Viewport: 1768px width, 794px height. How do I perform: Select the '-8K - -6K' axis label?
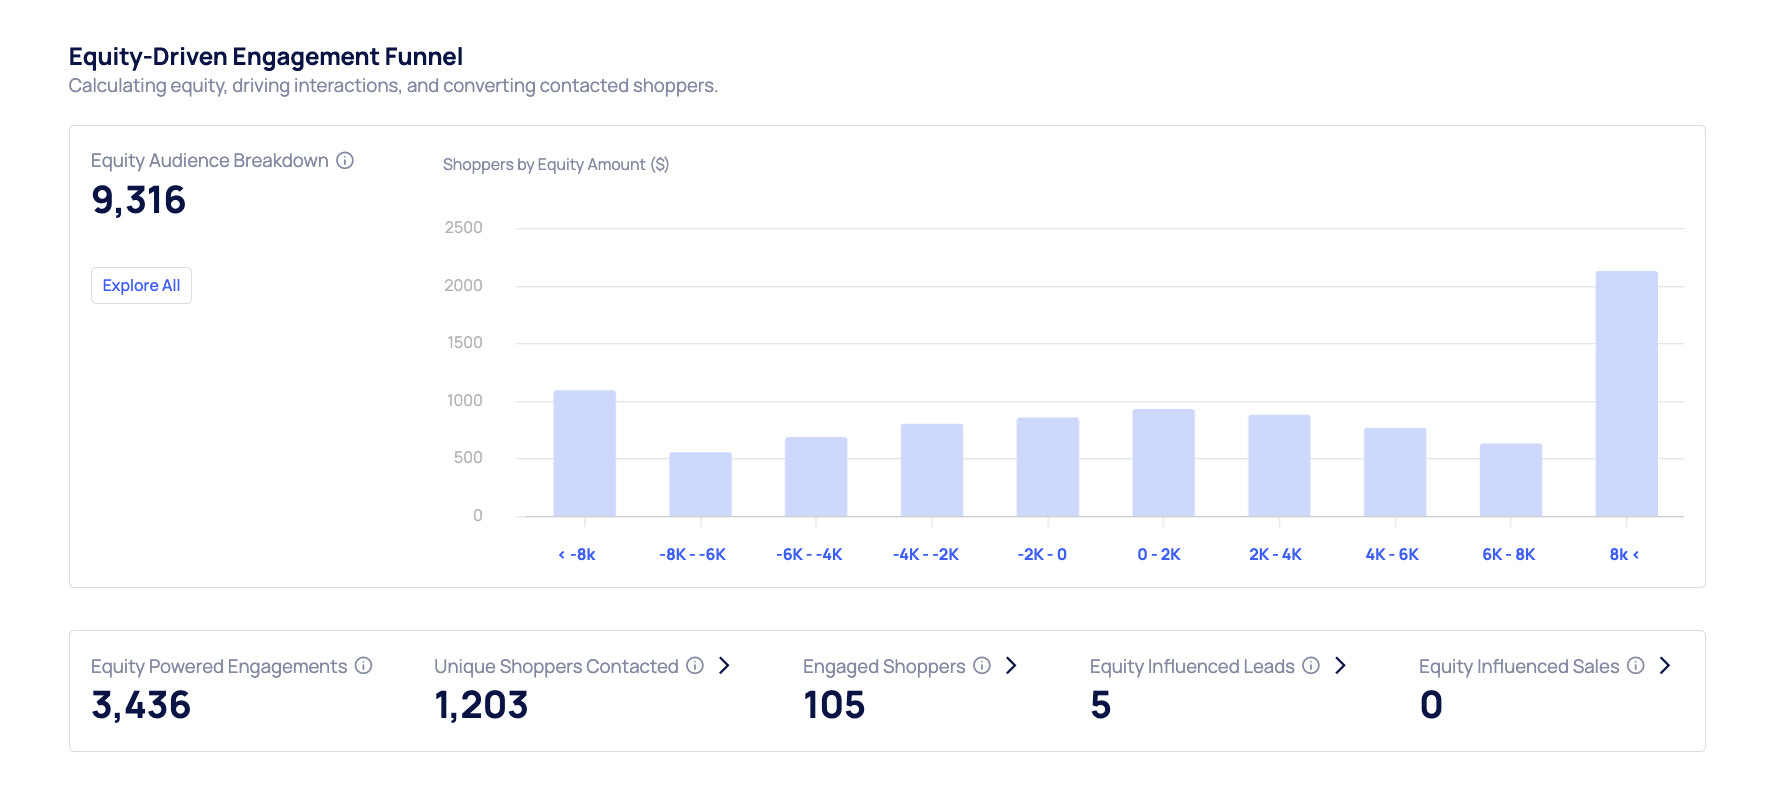[693, 554]
